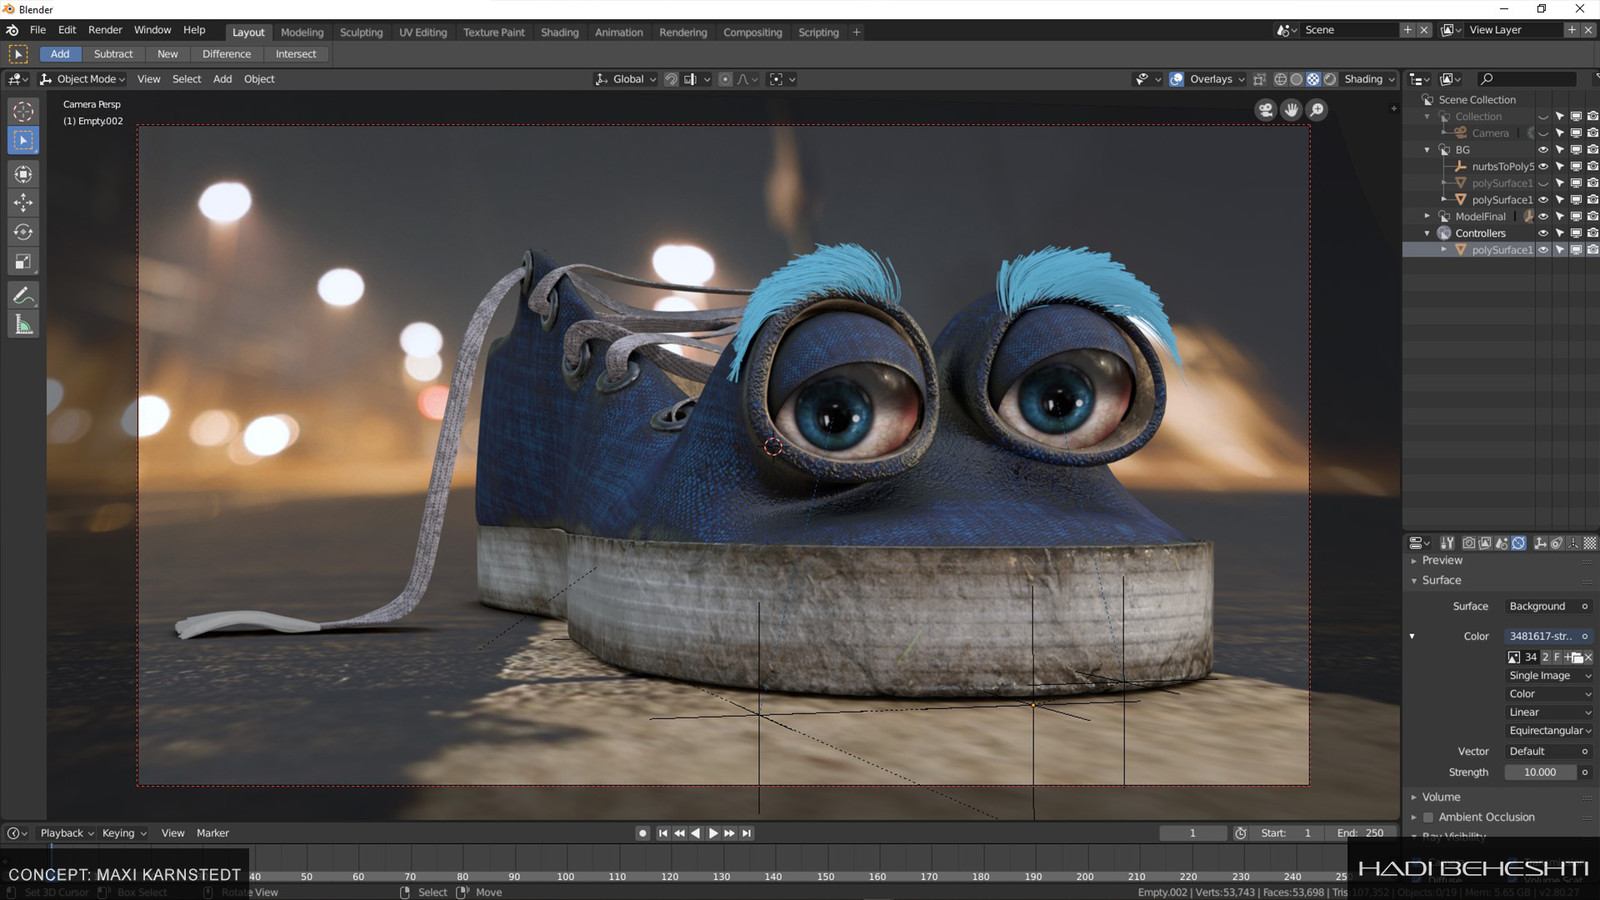Open the World properties tab

pyautogui.click(x=1518, y=543)
